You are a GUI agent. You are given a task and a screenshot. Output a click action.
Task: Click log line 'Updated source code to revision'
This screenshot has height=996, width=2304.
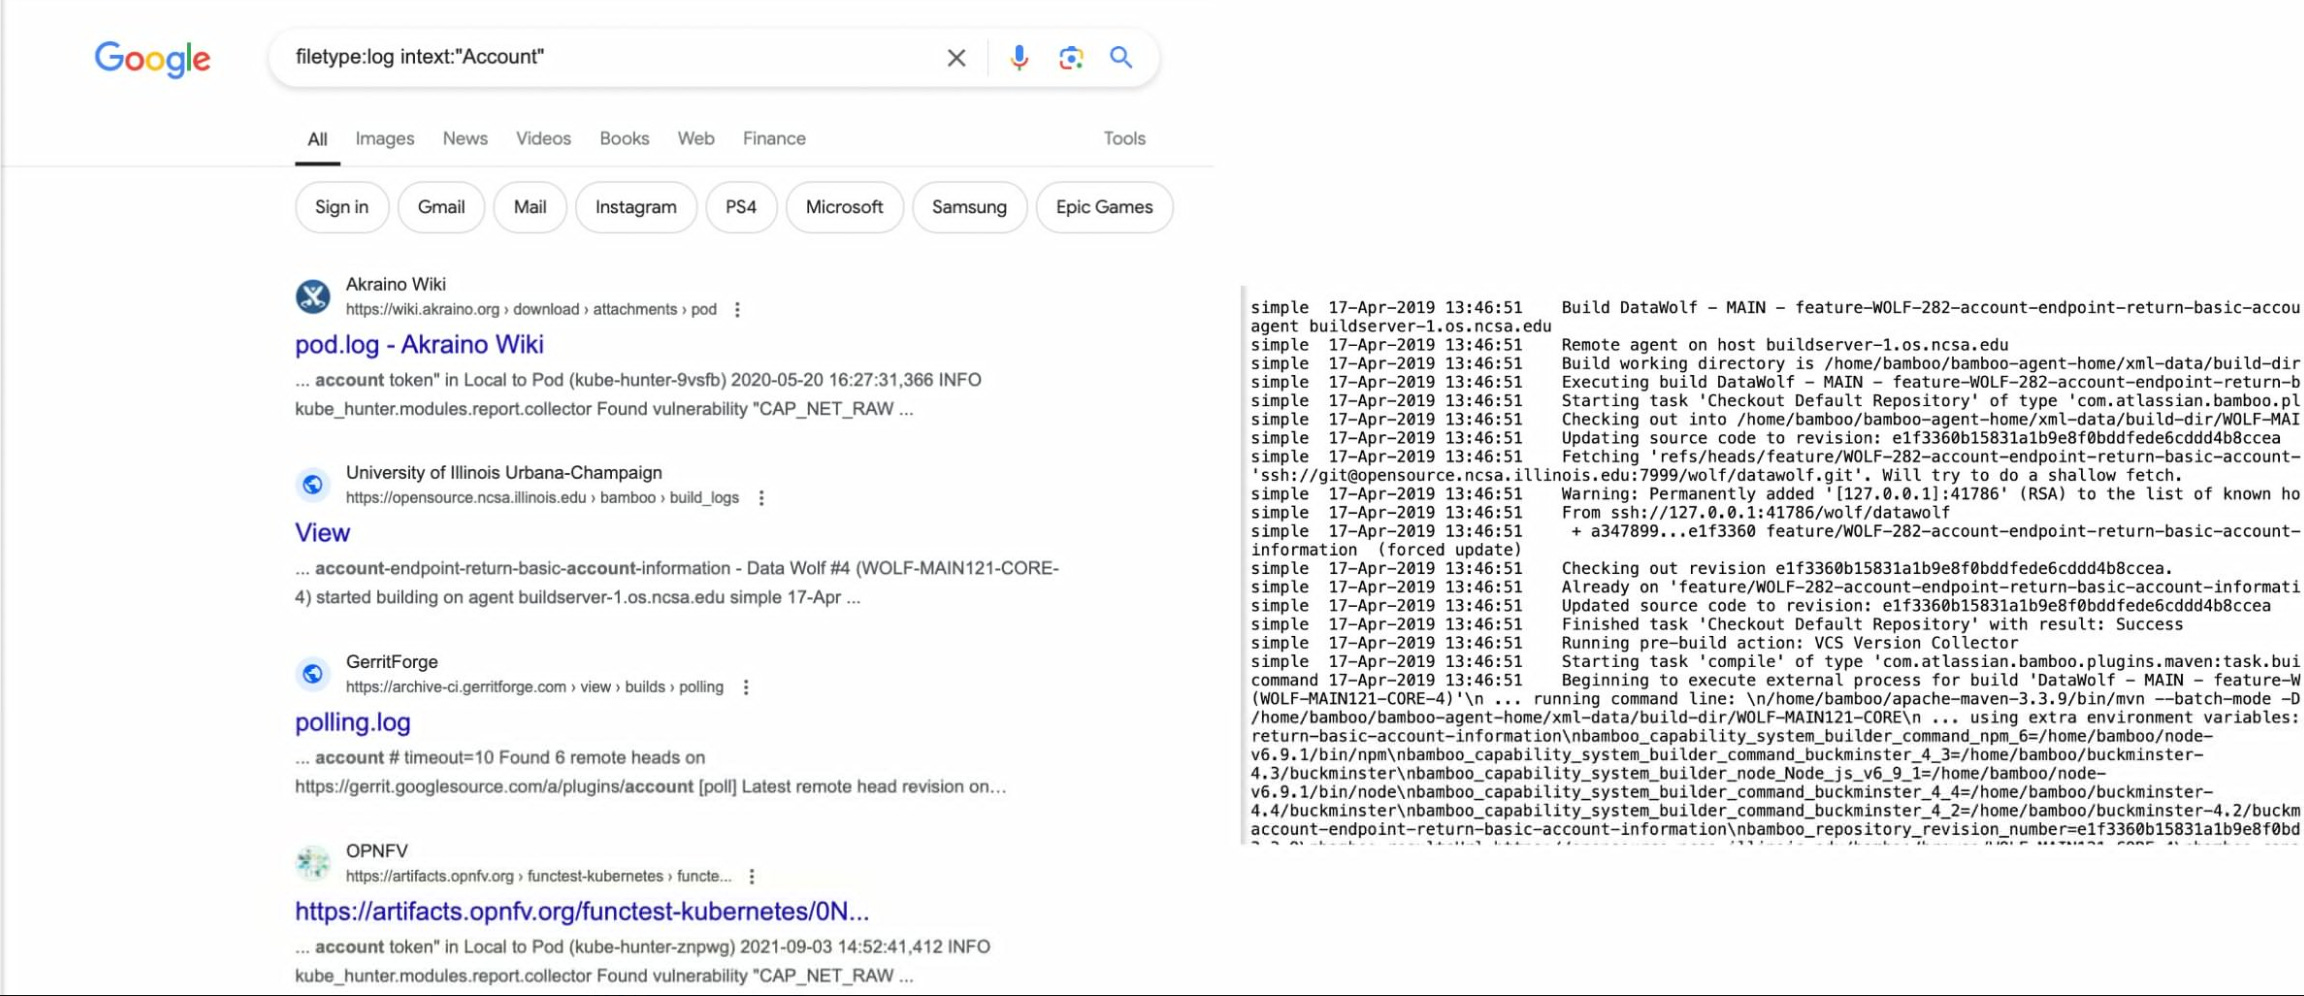point(1761,605)
